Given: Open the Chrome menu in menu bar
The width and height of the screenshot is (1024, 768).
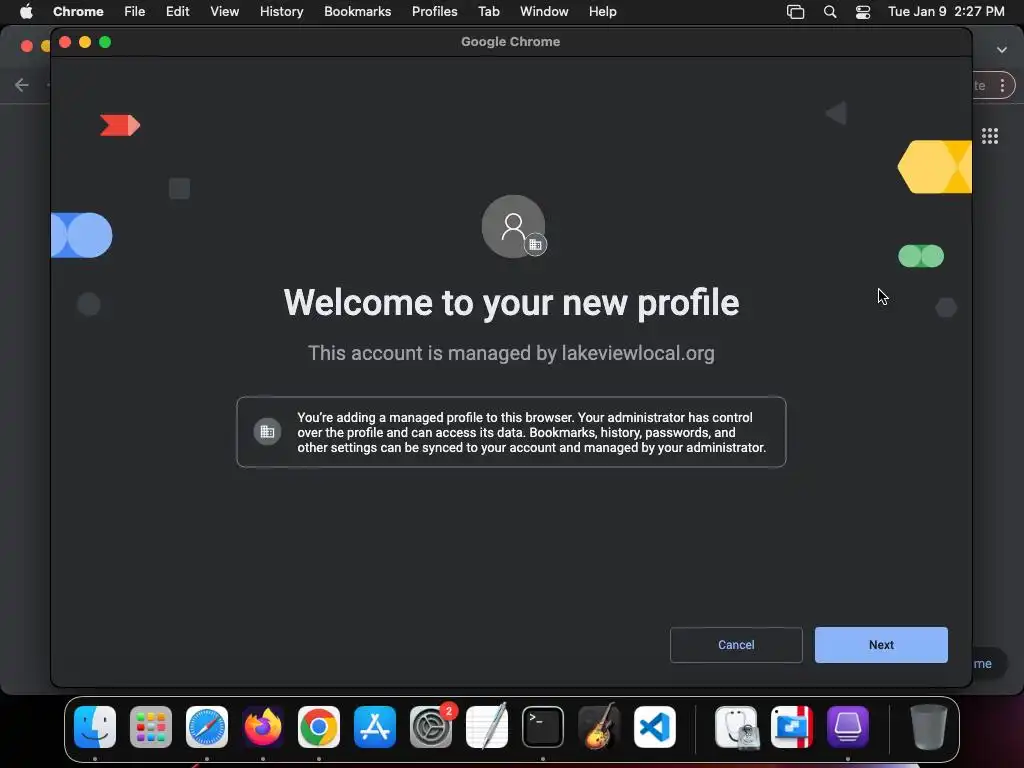Looking at the screenshot, I should click(78, 11).
